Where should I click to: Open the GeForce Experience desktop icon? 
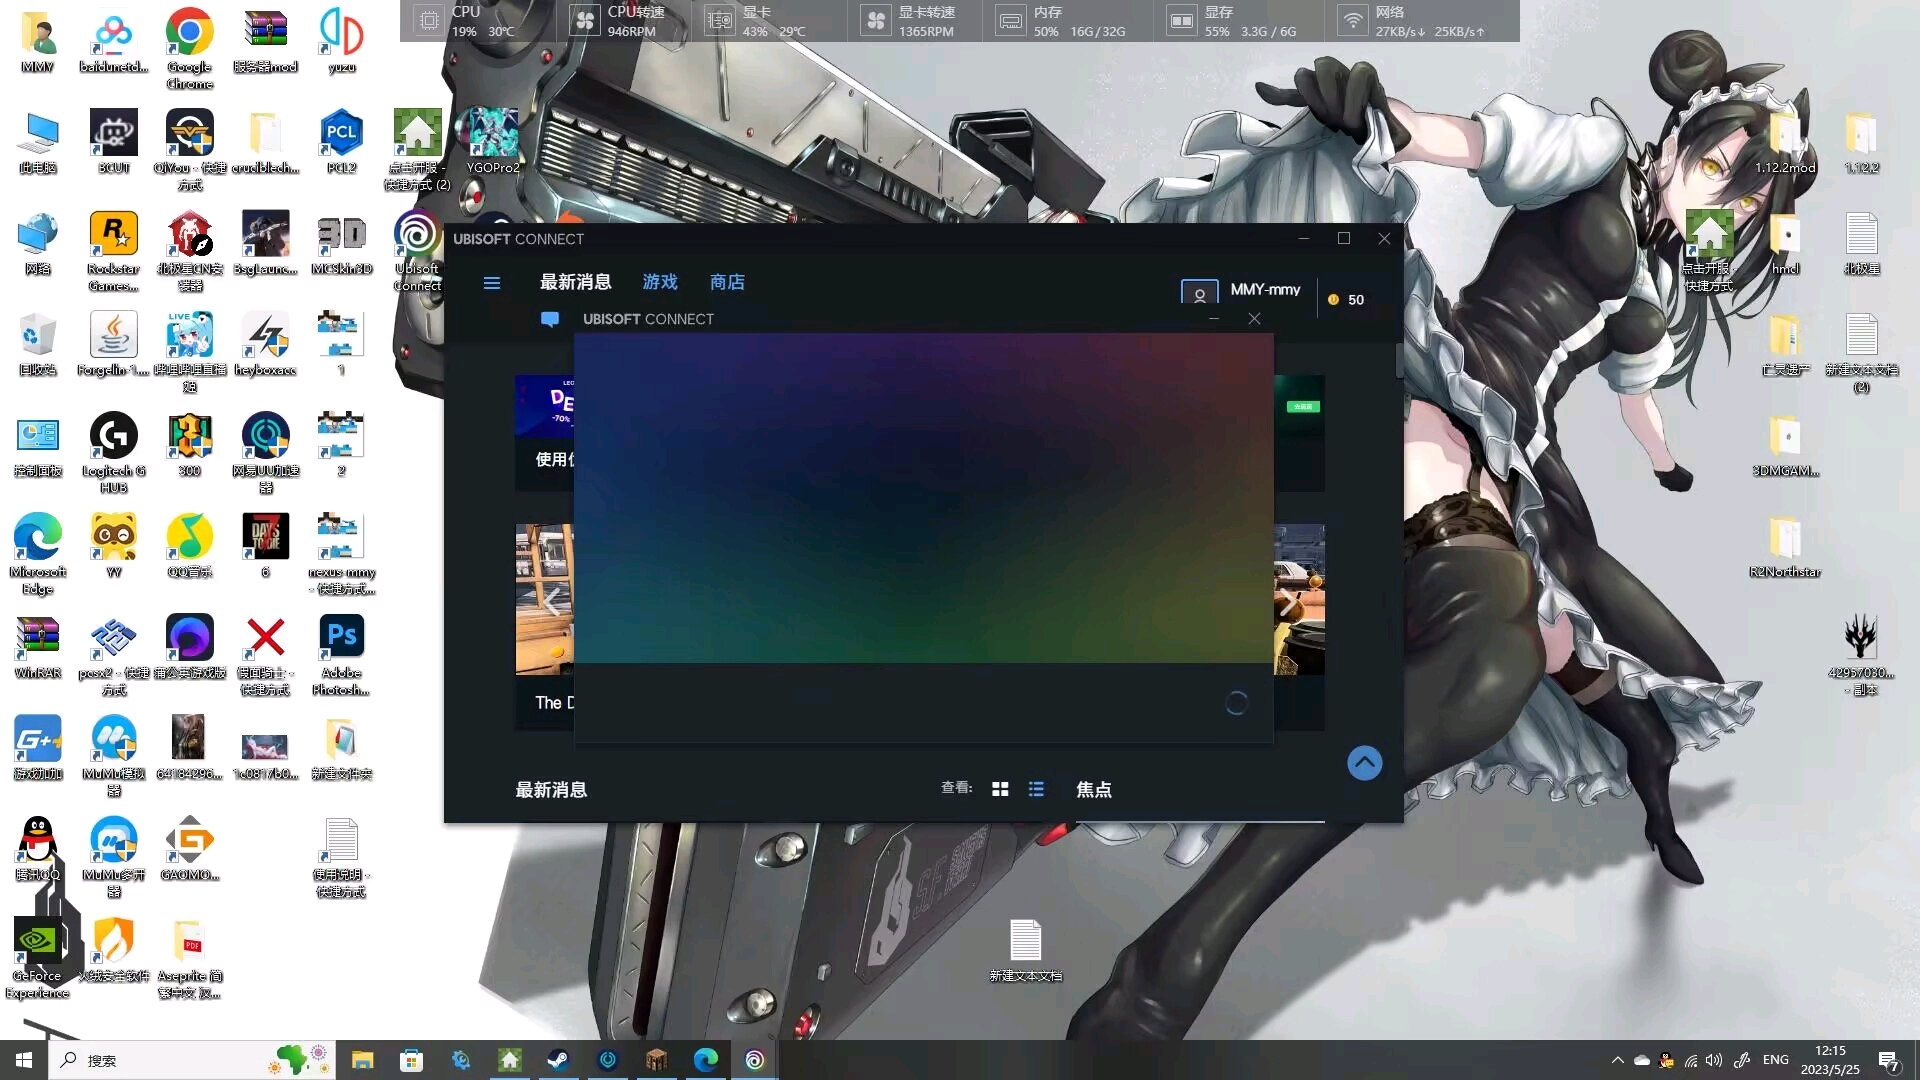pyautogui.click(x=37, y=958)
